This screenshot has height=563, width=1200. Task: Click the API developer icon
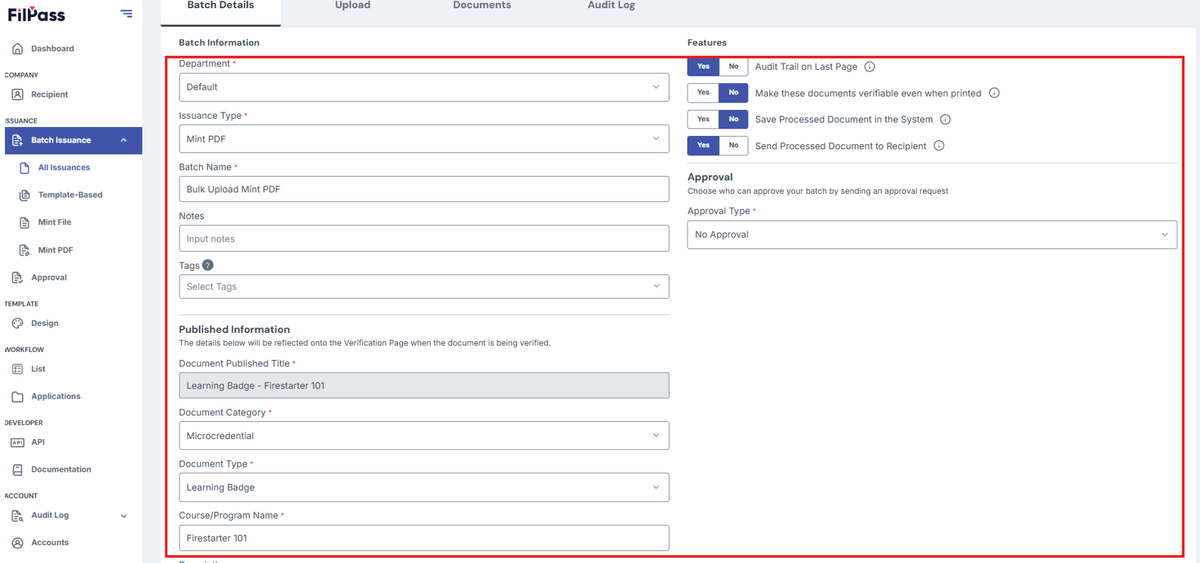(x=18, y=442)
